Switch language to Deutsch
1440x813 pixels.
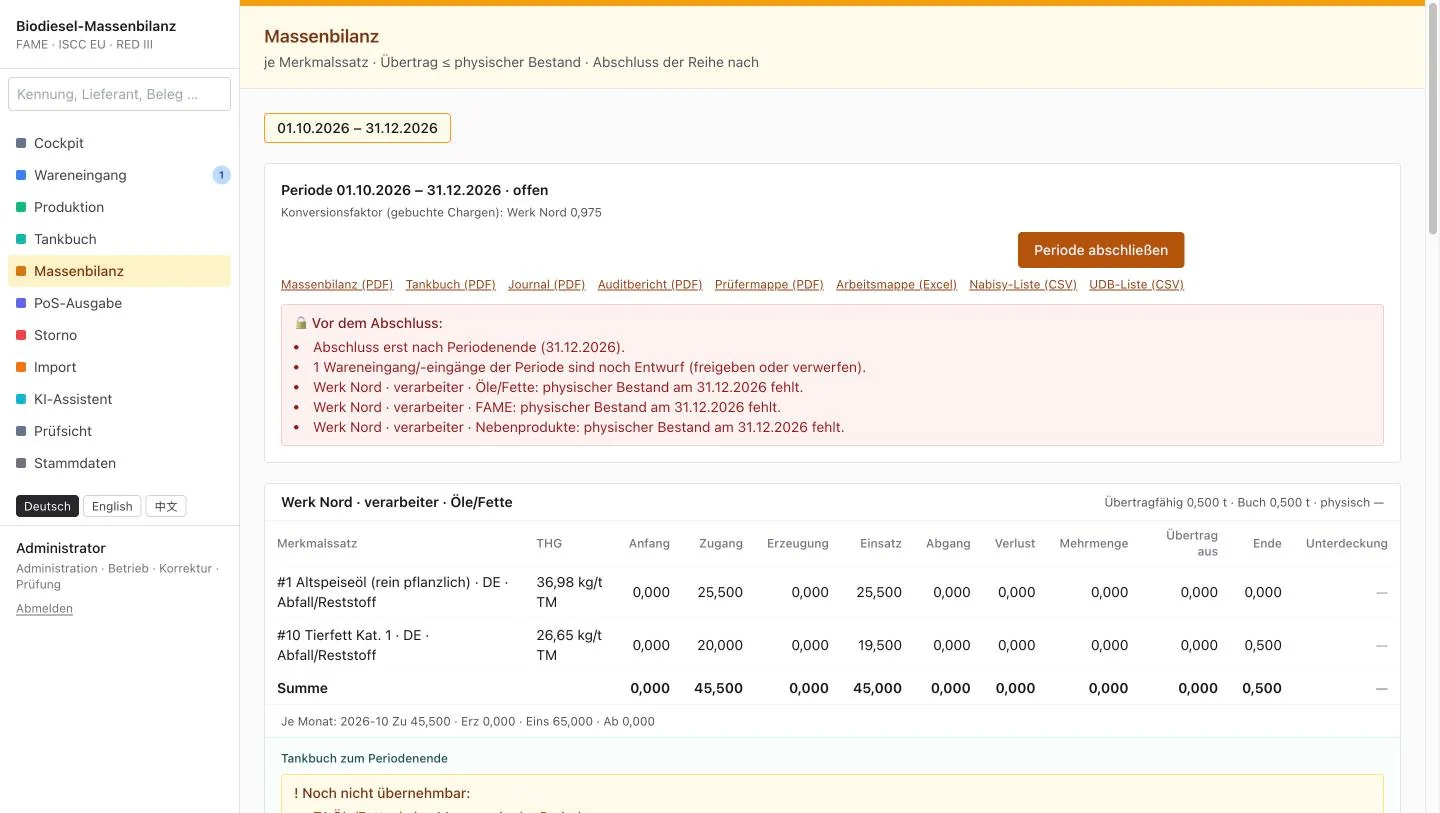pos(47,506)
